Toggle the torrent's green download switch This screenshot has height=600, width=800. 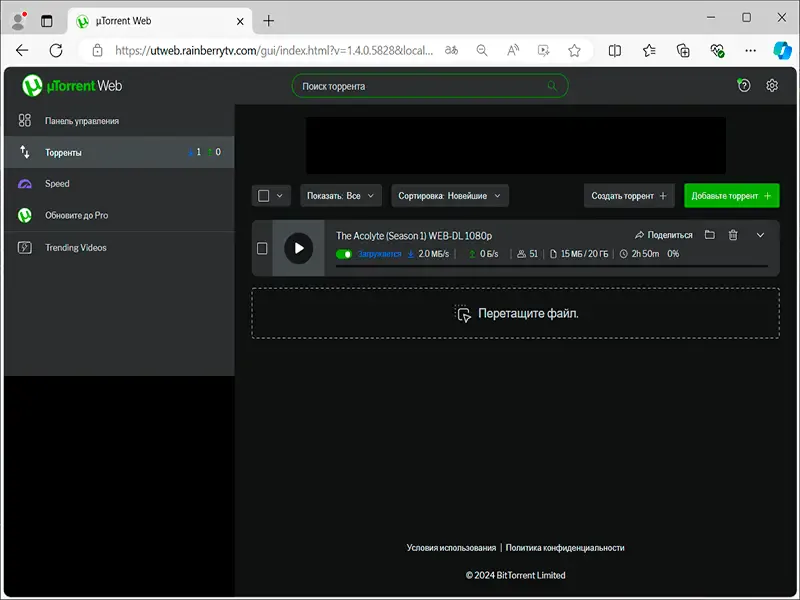point(344,254)
